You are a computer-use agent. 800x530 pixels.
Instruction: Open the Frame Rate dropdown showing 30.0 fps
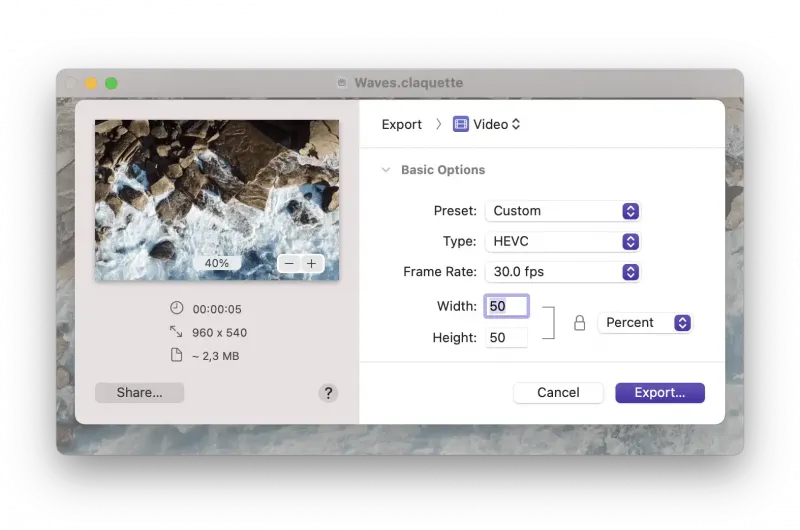[x=563, y=272]
